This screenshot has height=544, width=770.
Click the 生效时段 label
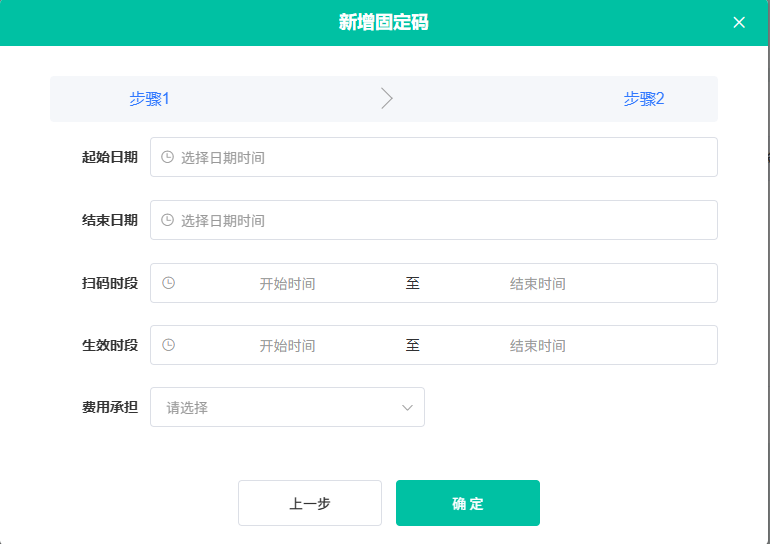click(110, 346)
